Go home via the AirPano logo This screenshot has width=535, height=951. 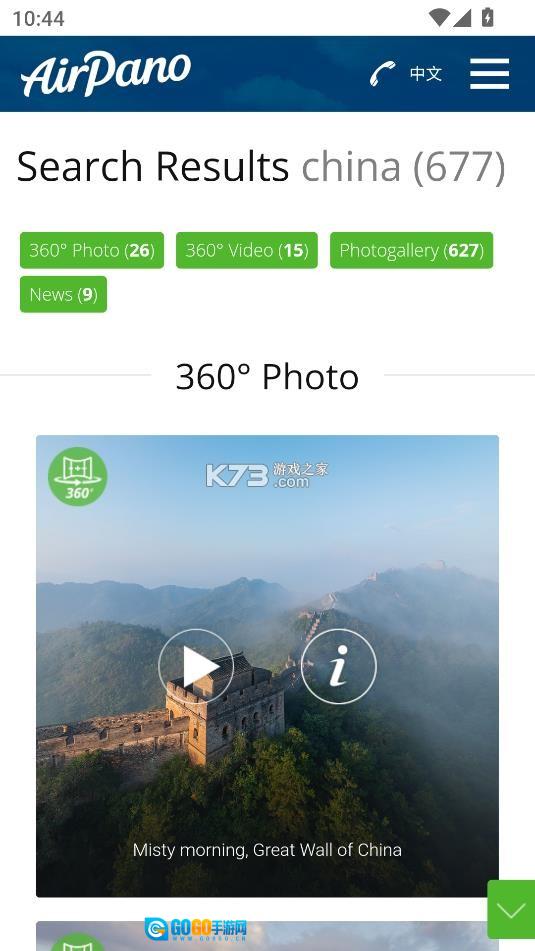(106, 73)
